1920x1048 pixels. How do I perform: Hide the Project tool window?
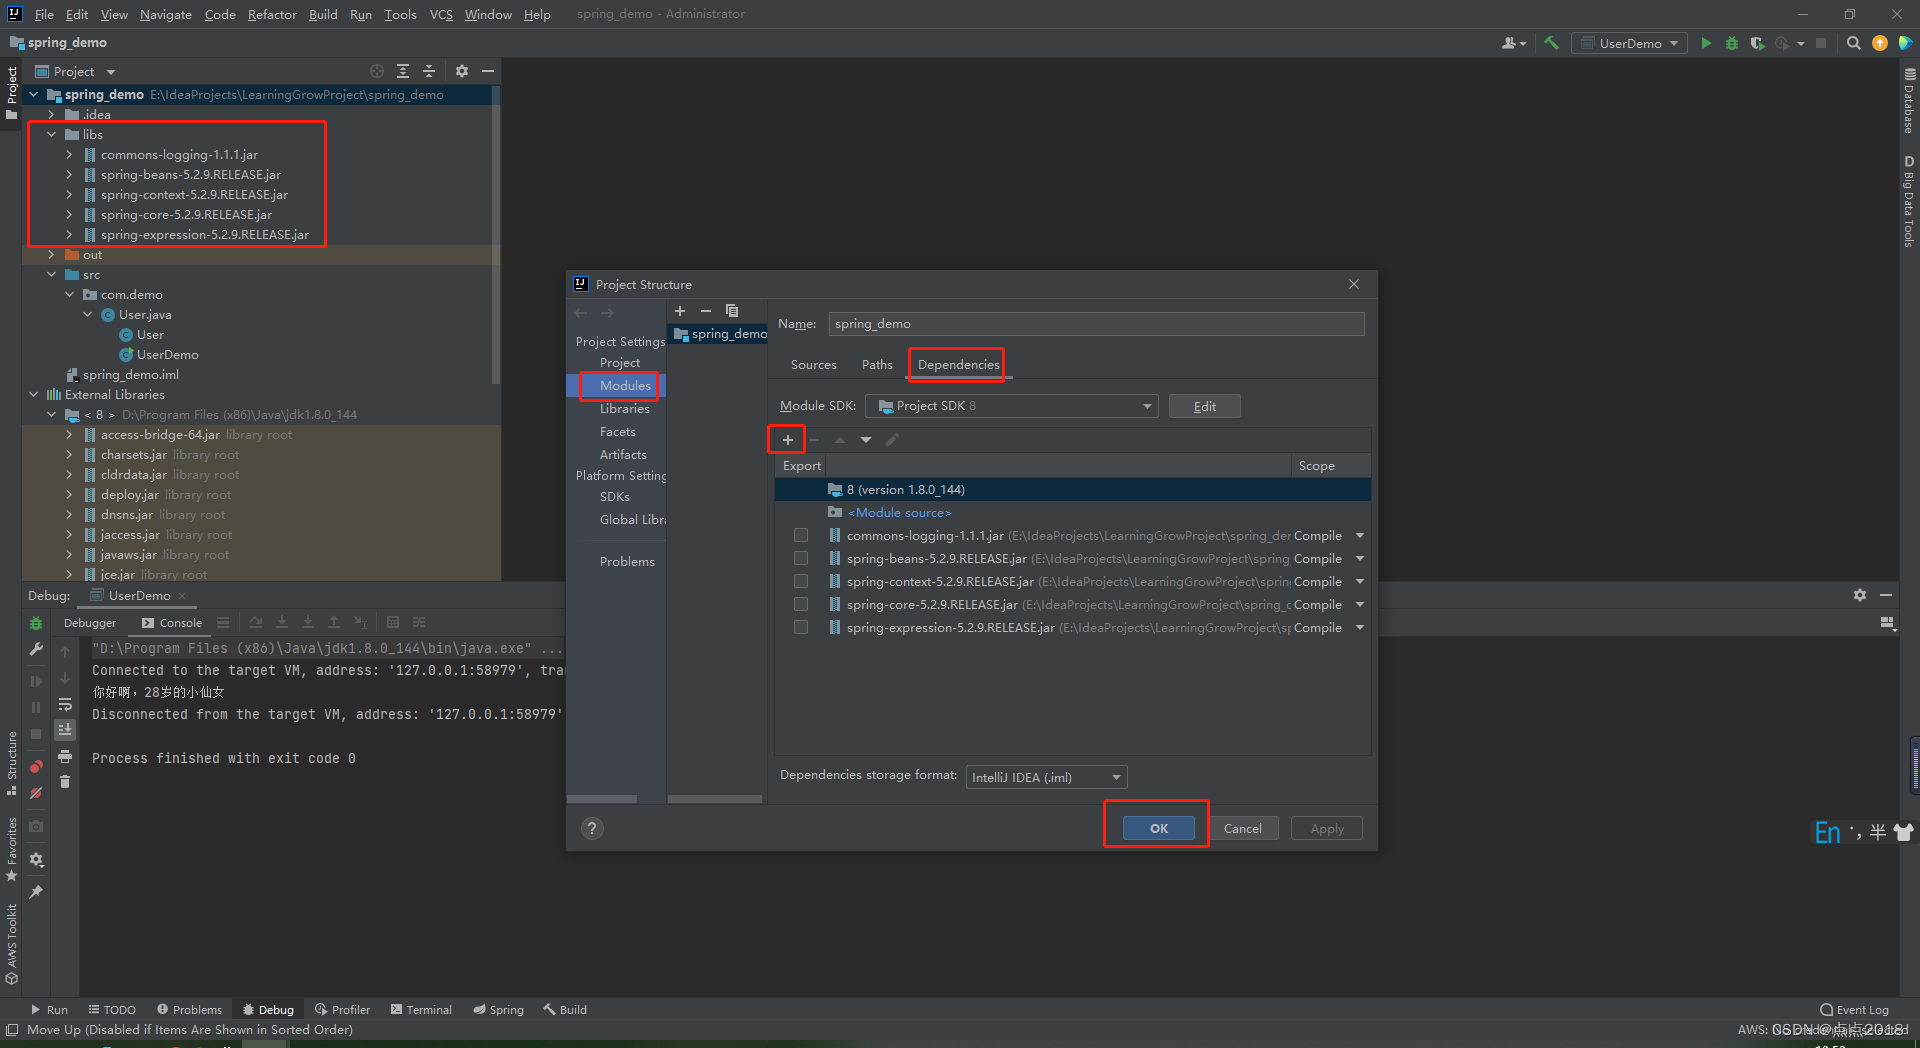coord(488,71)
